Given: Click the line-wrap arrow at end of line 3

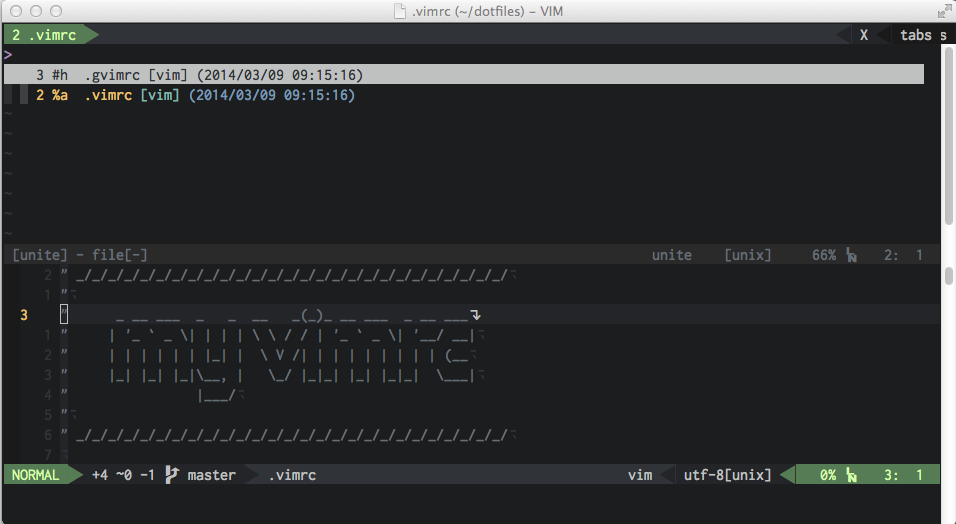Looking at the screenshot, I should (x=476, y=315).
